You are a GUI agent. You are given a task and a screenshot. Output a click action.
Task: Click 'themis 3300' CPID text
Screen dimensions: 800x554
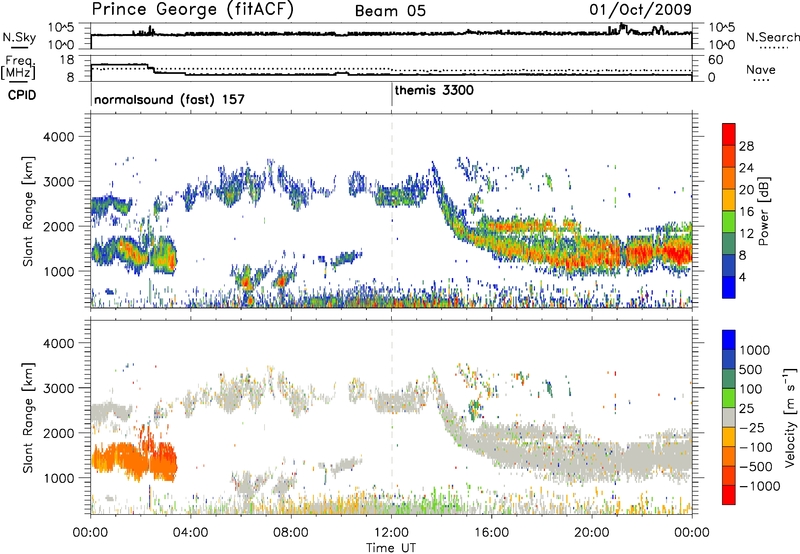tap(434, 90)
